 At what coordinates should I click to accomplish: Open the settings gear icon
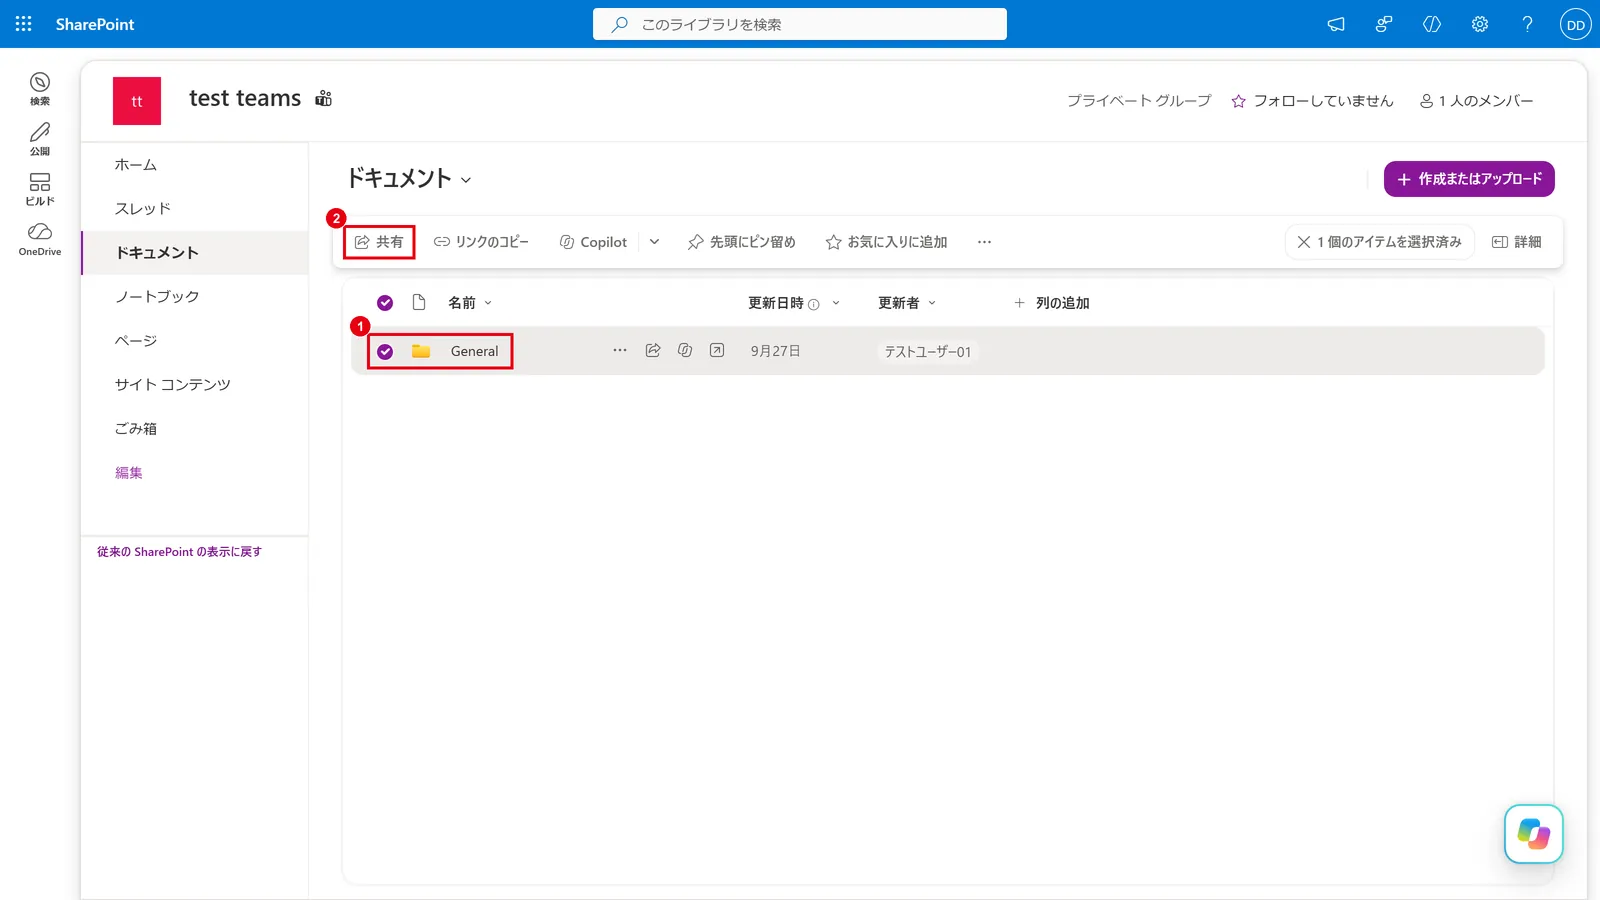click(1480, 24)
